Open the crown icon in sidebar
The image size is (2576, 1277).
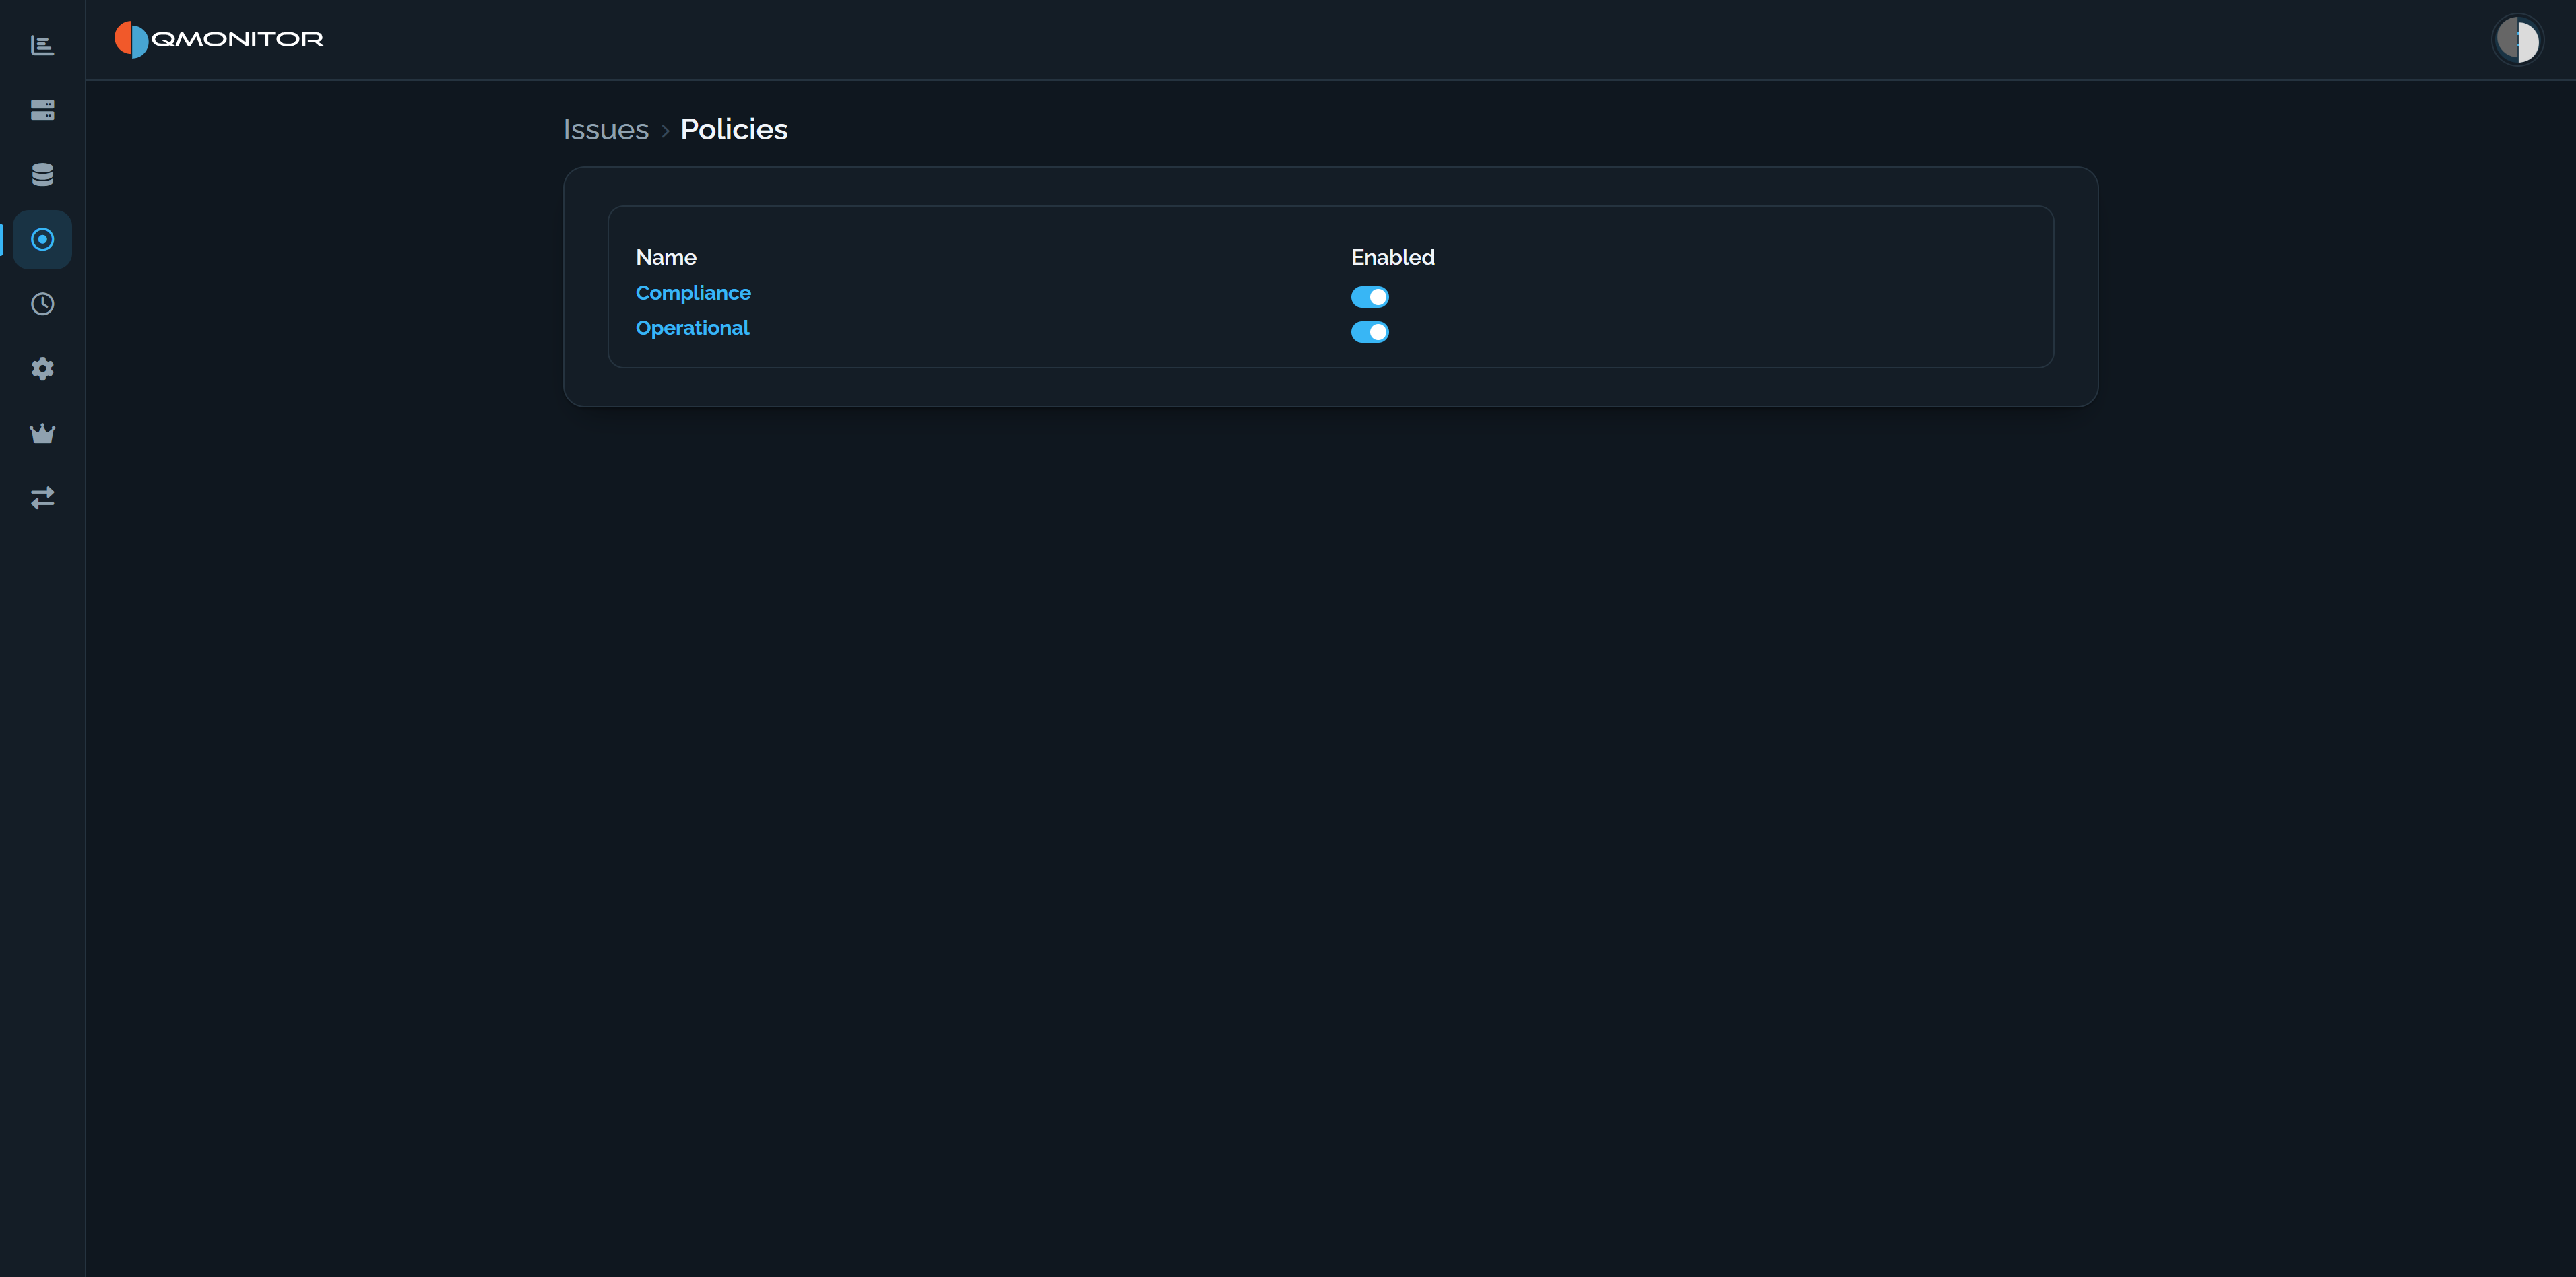[x=42, y=433]
